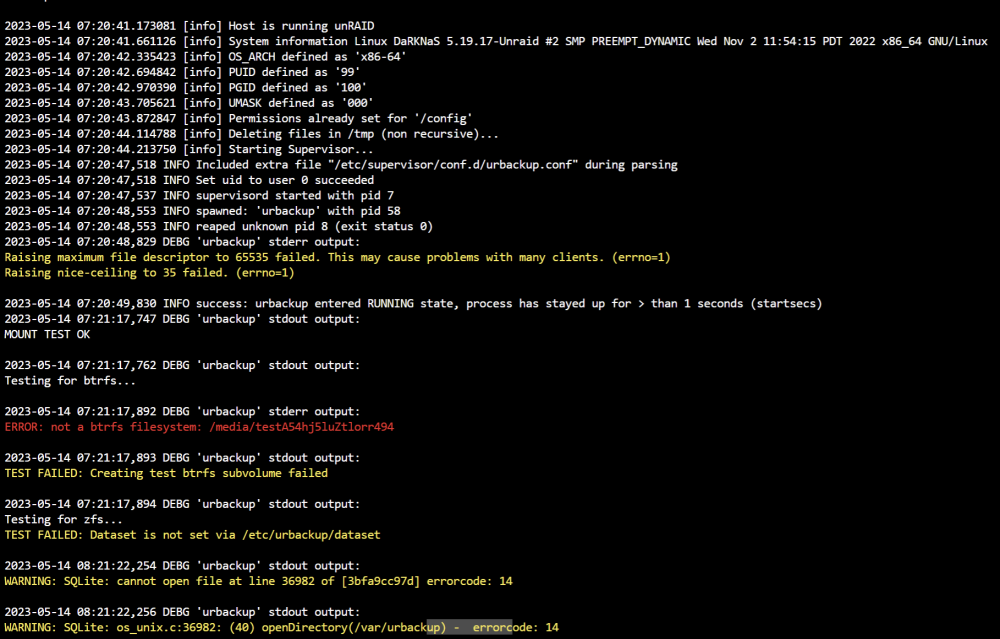The image size is (1000, 639).
Task: Click the 'Testing for btrfs...' line
Action: [x=70, y=381]
